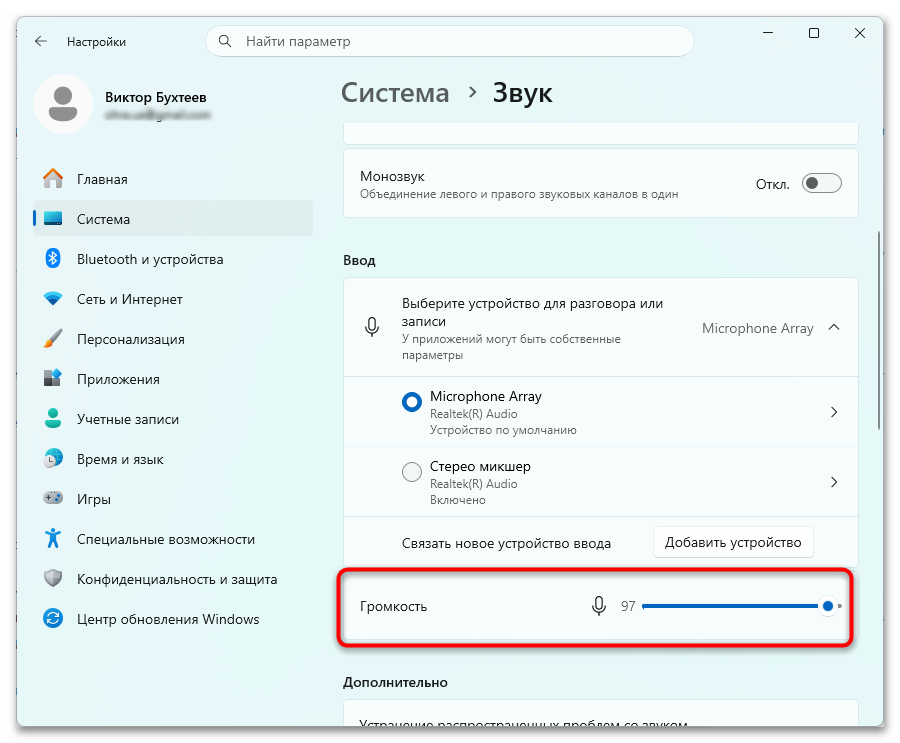The image size is (900, 743).
Task: Click the Специальные возможности accessibility icon
Action: coord(53,539)
